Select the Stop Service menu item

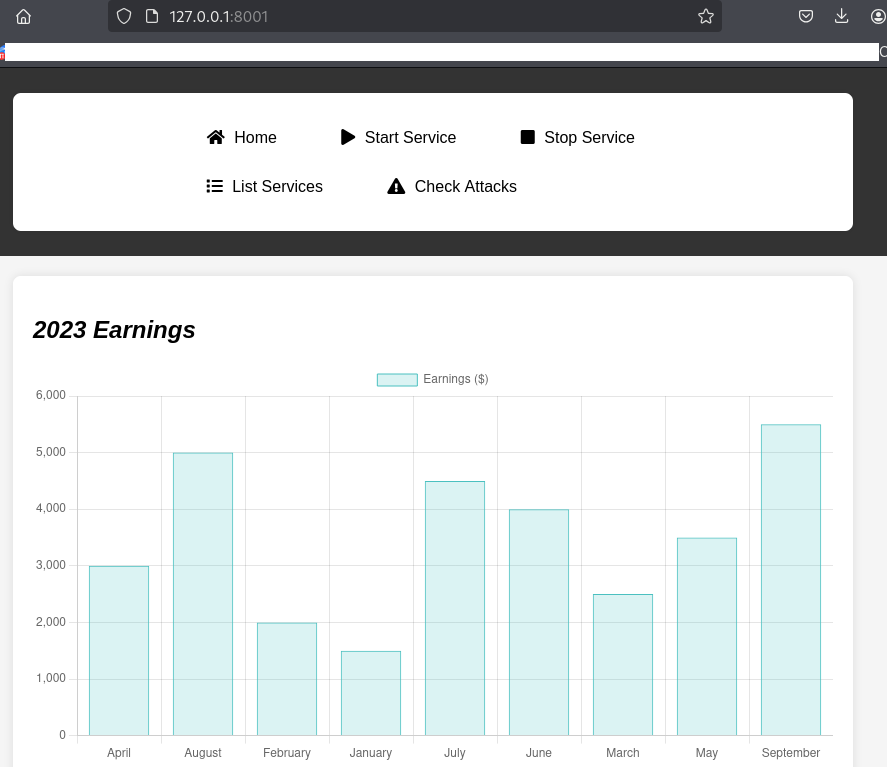pyautogui.click(x=589, y=137)
